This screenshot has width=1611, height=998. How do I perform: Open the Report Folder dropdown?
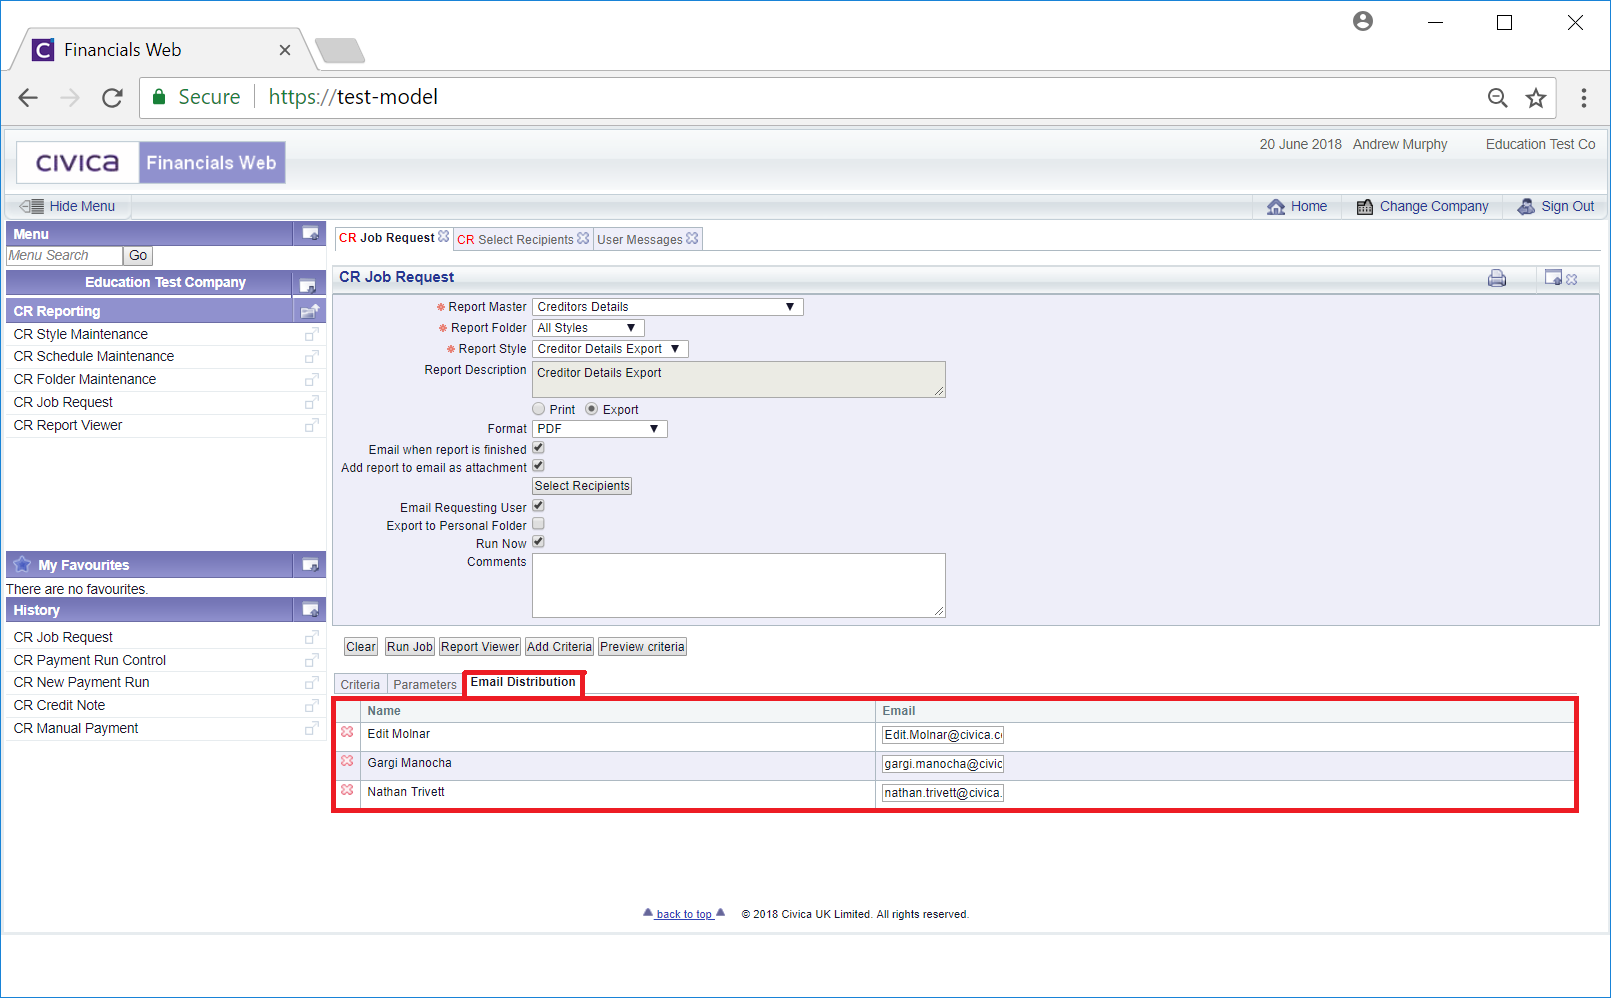(x=588, y=328)
